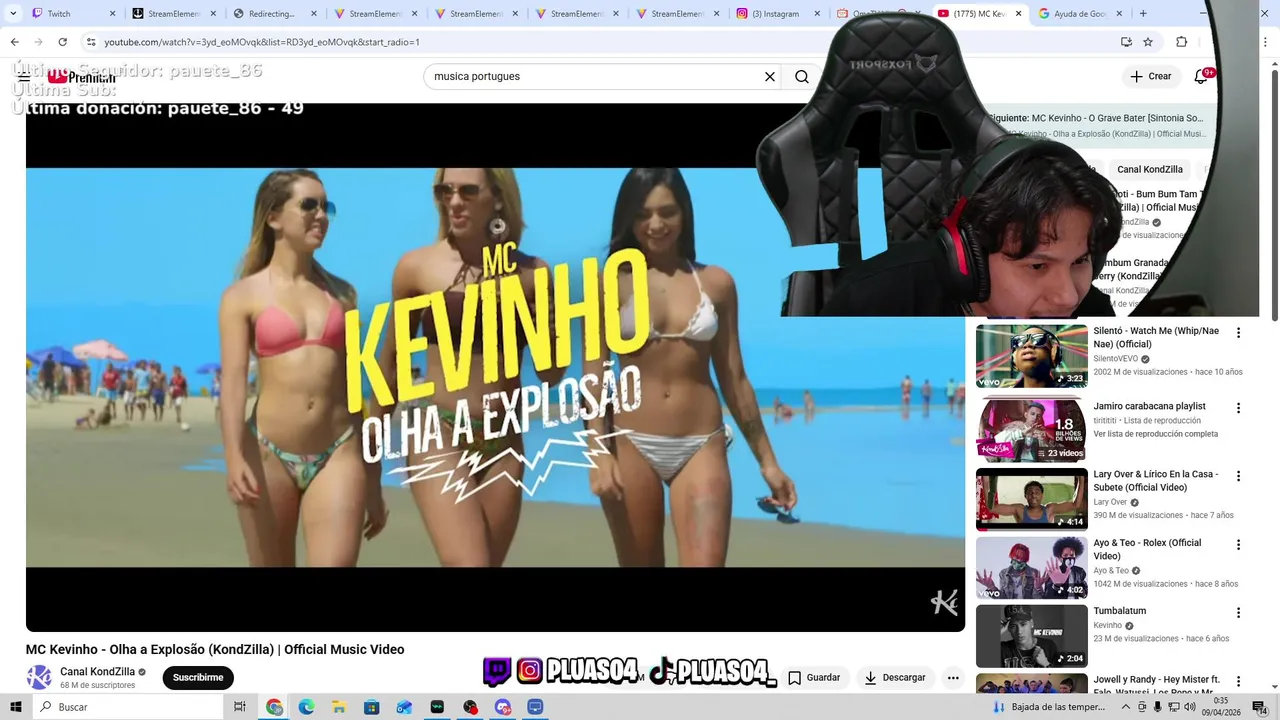1280x720 pixels.
Task: Switch to the (3) Instagram tab
Action: (x=778, y=14)
